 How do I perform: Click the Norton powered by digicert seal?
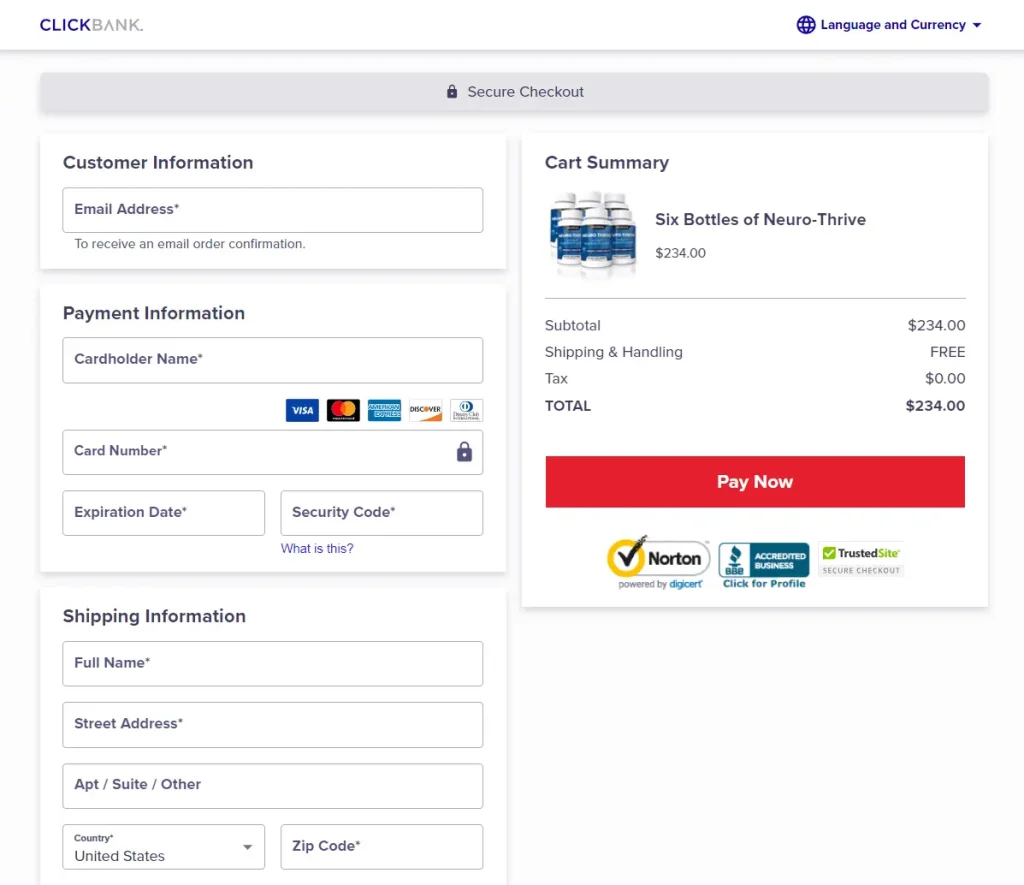[658, 559]
